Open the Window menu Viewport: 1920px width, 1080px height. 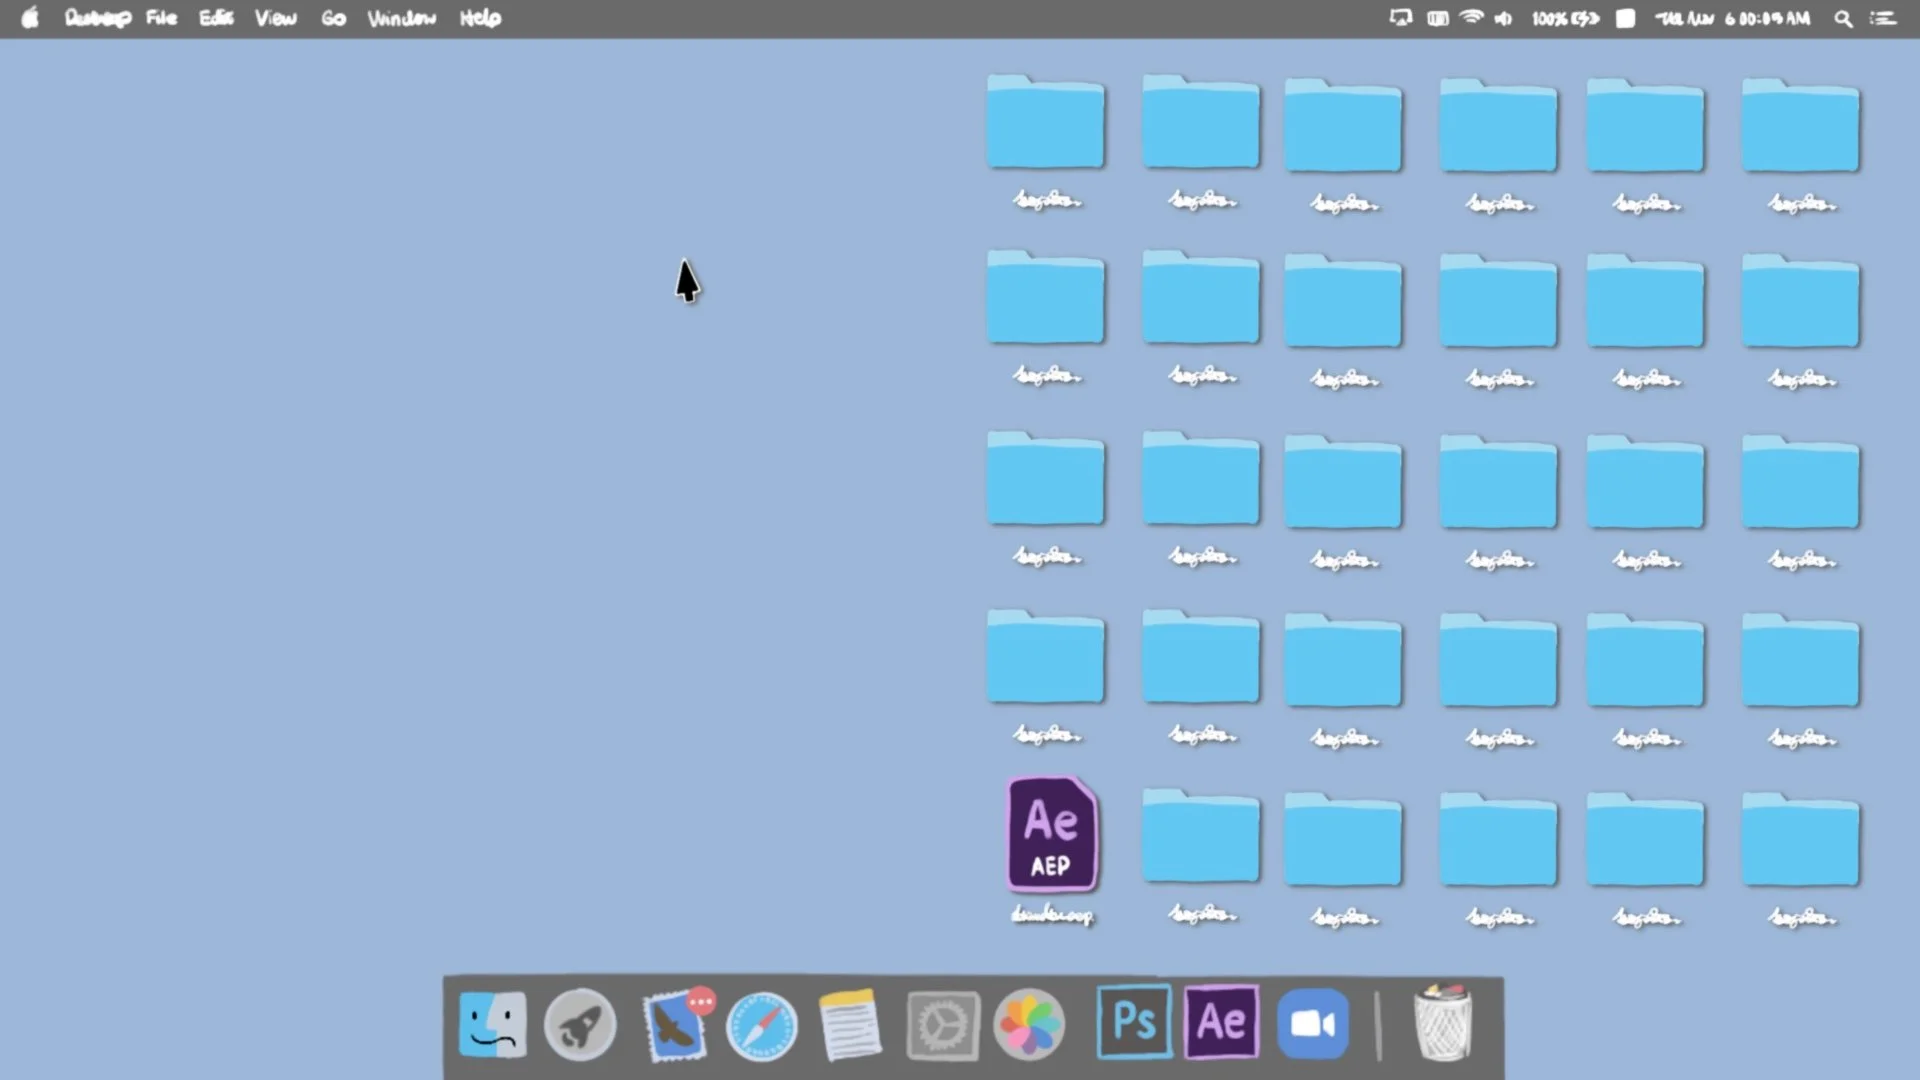401,18
